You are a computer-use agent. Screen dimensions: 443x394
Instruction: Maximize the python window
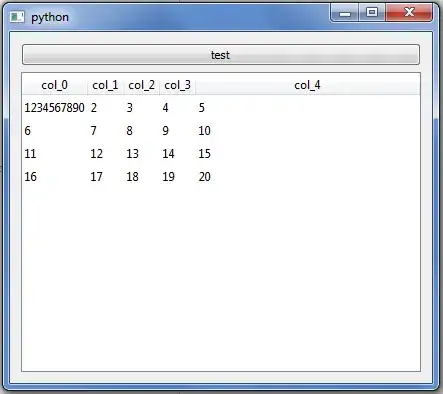click(x=372, y=13)
